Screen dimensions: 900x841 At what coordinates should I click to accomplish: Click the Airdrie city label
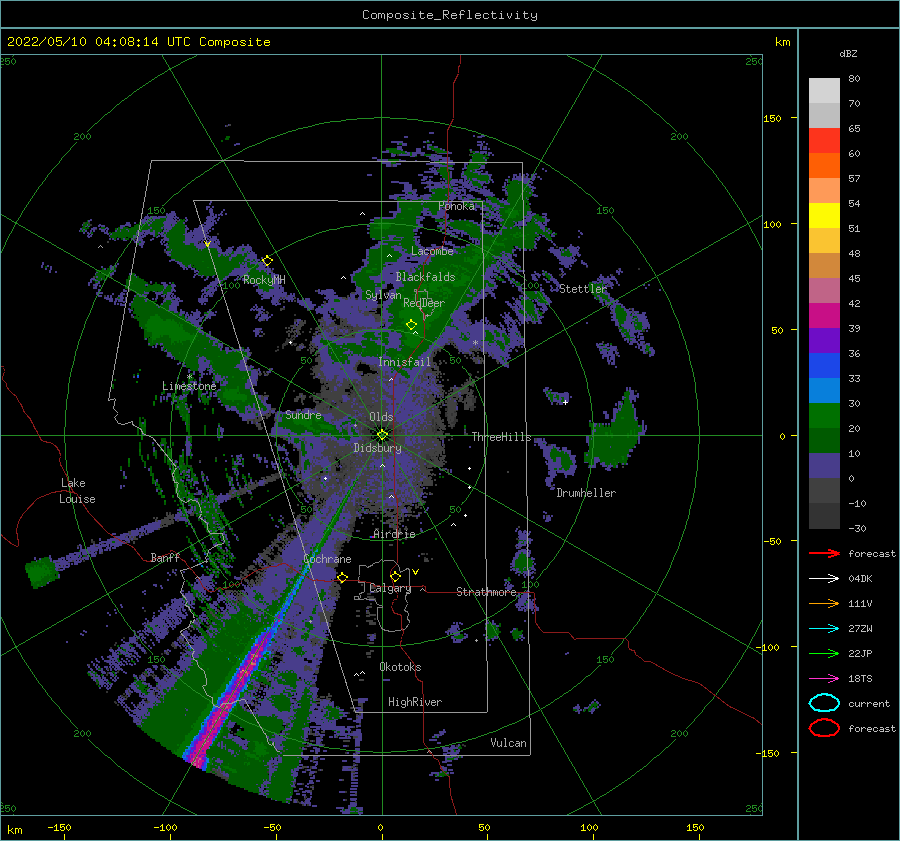coord(394,534)
